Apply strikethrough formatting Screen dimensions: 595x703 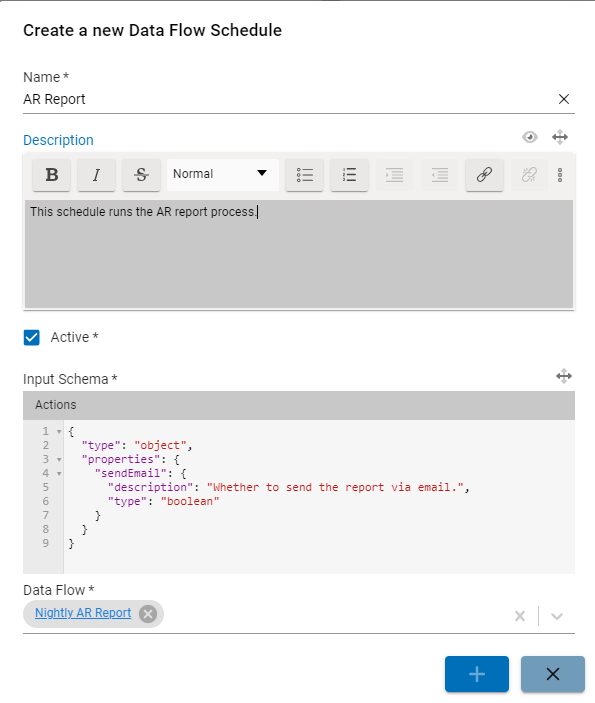click(141, 175)
